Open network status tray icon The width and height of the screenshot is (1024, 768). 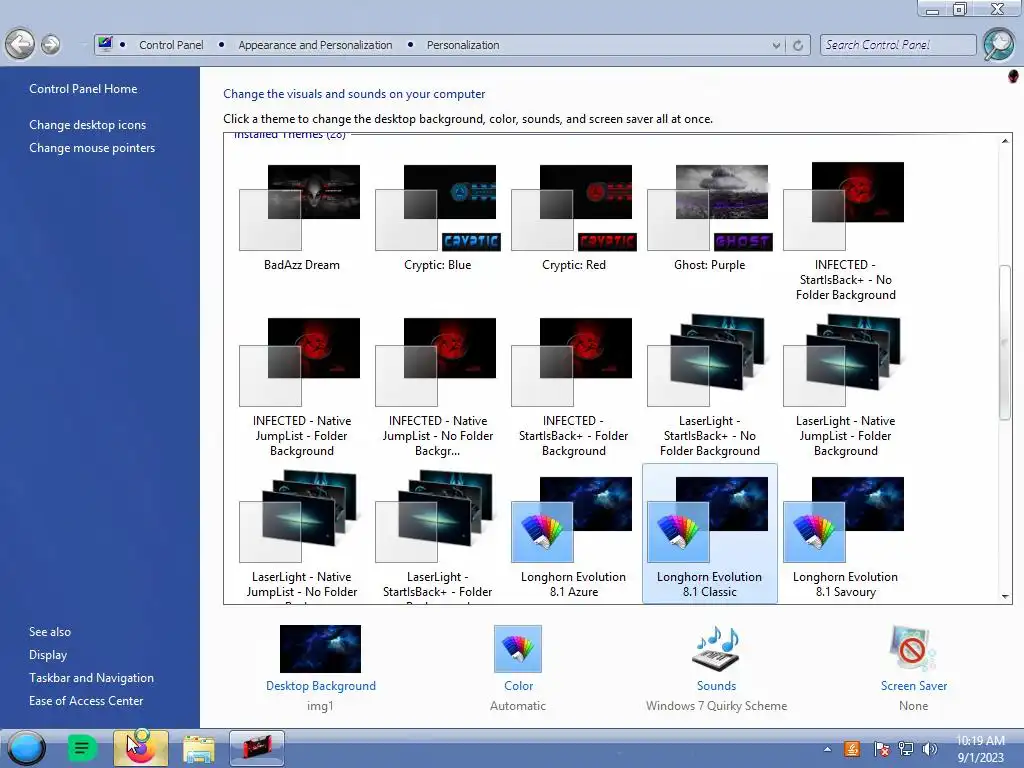tap(906, 749)
